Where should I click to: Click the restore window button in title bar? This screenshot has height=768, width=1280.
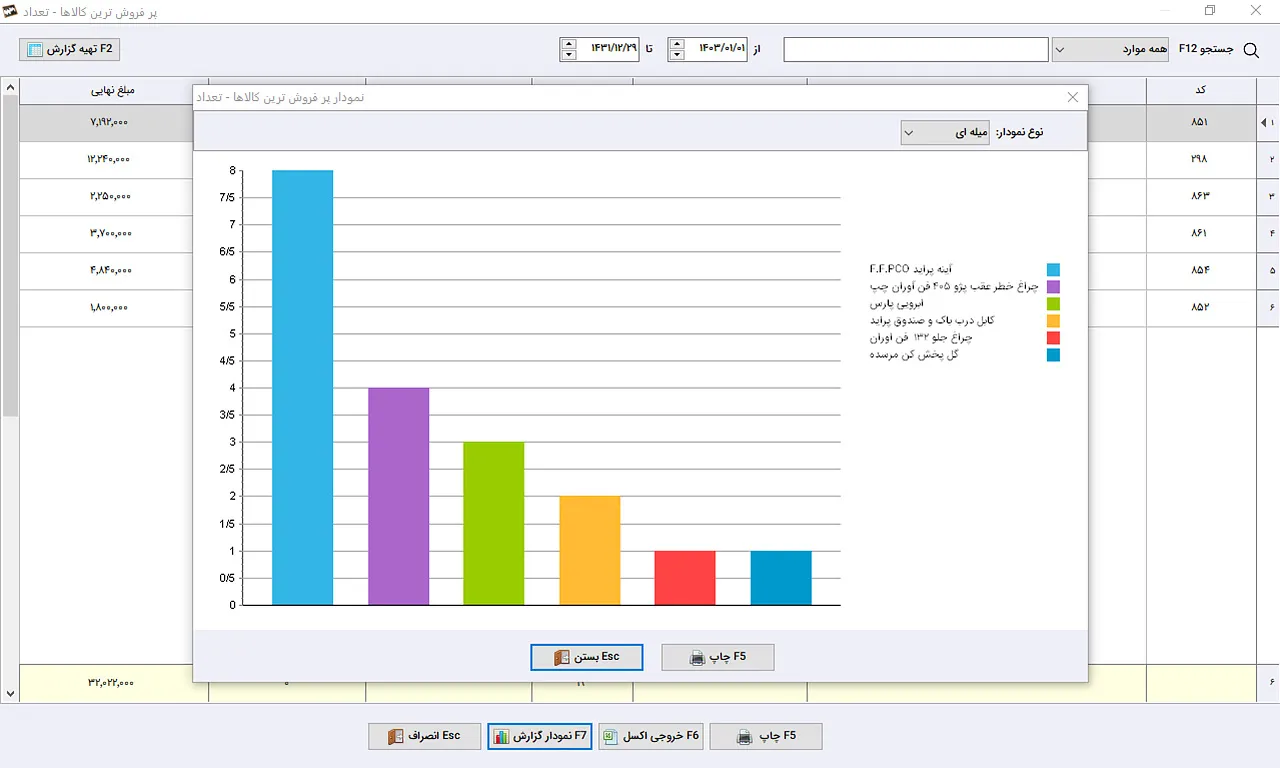point(1210,11)
